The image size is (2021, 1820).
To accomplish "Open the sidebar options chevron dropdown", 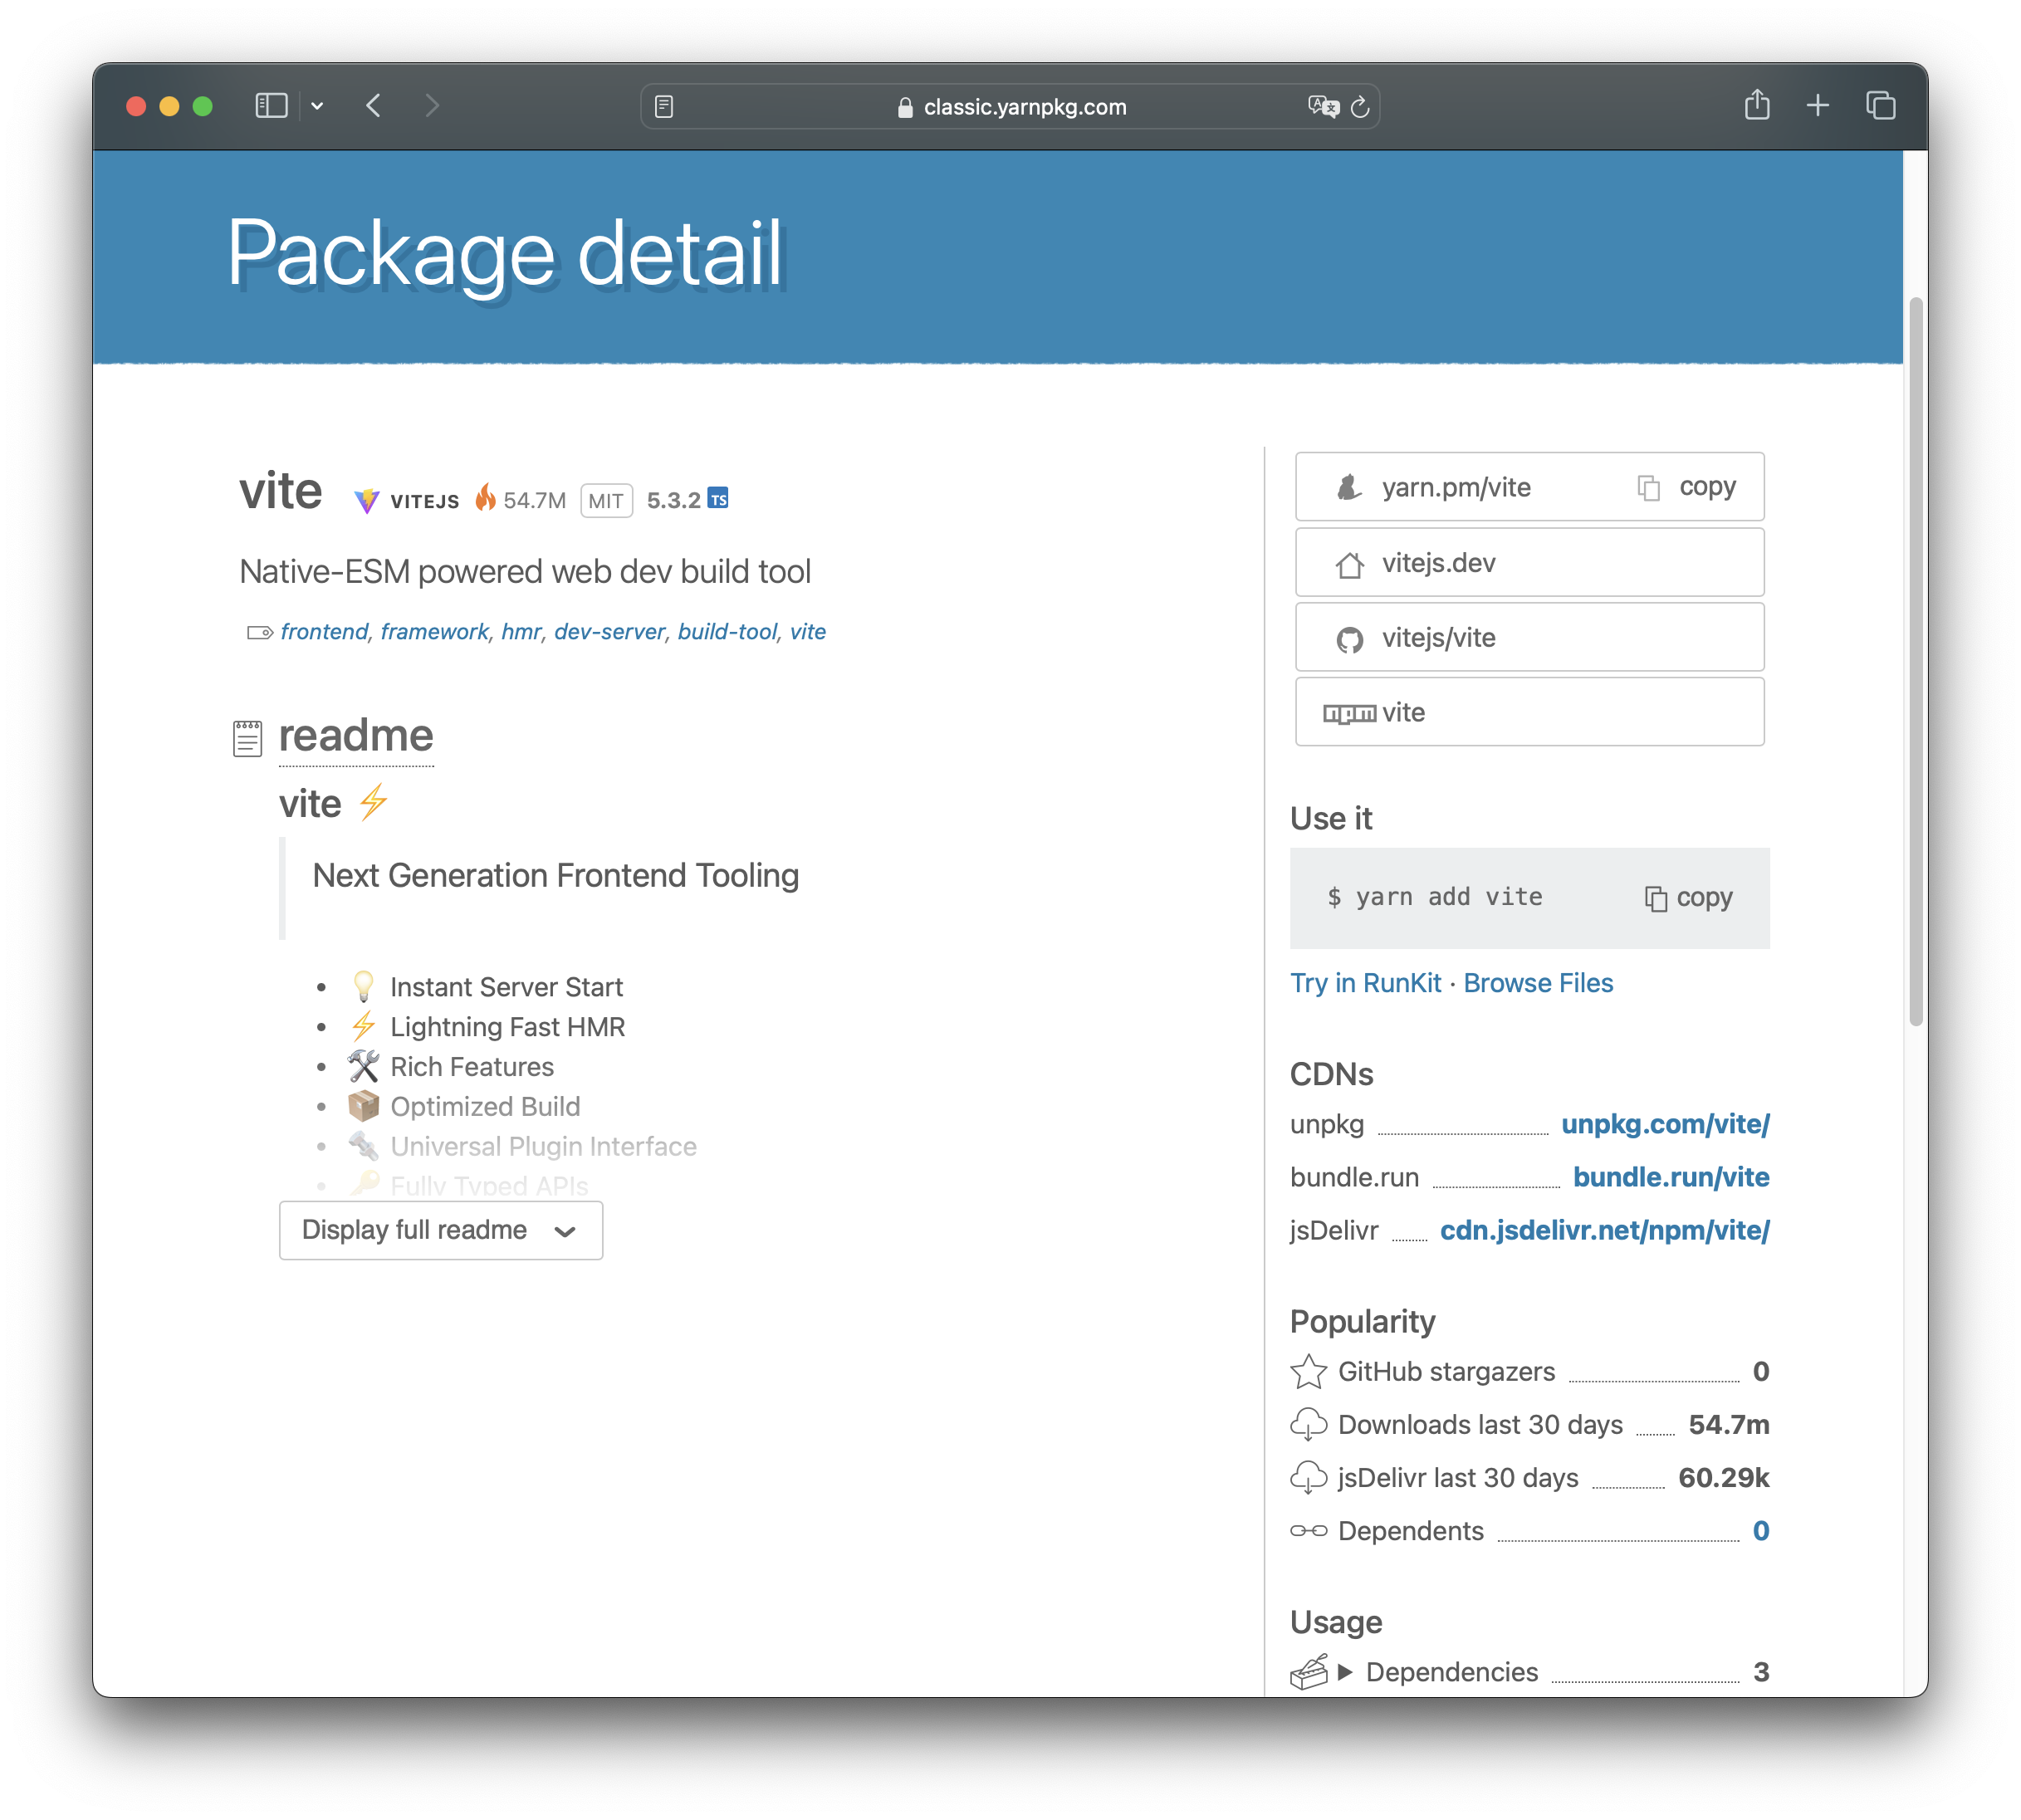I will (317, 106).
